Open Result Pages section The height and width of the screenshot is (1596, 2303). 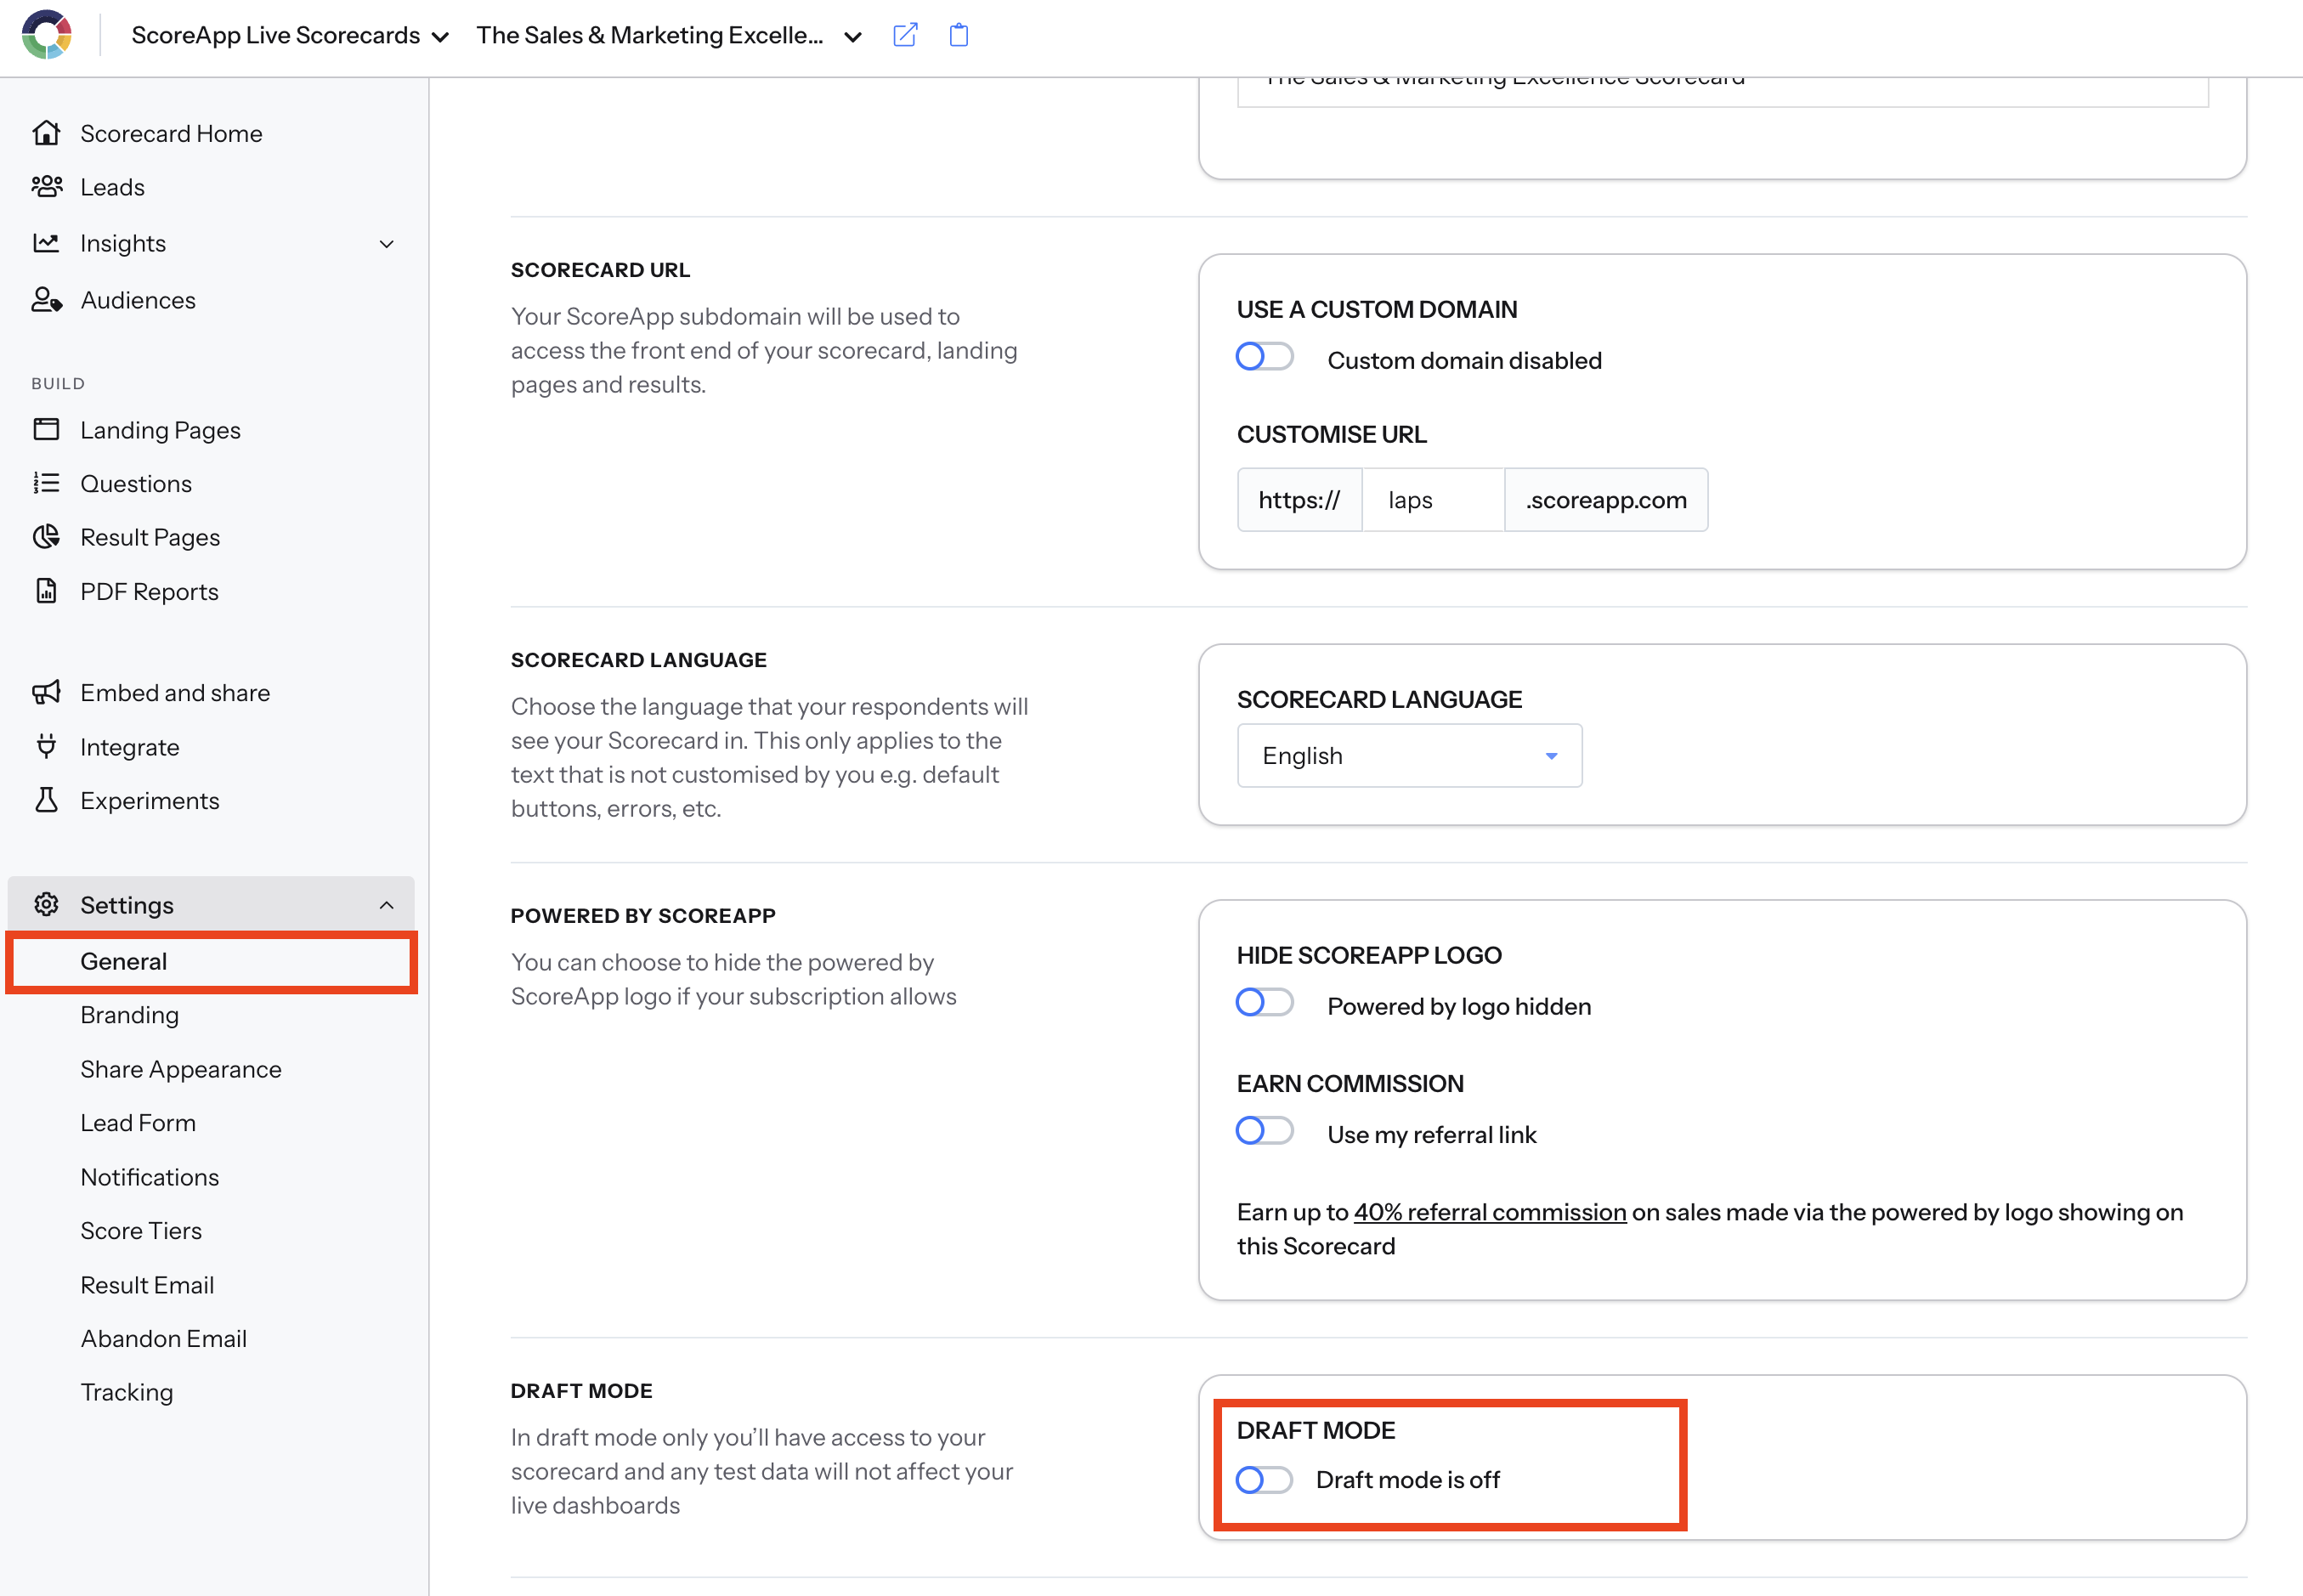[150, 537]
